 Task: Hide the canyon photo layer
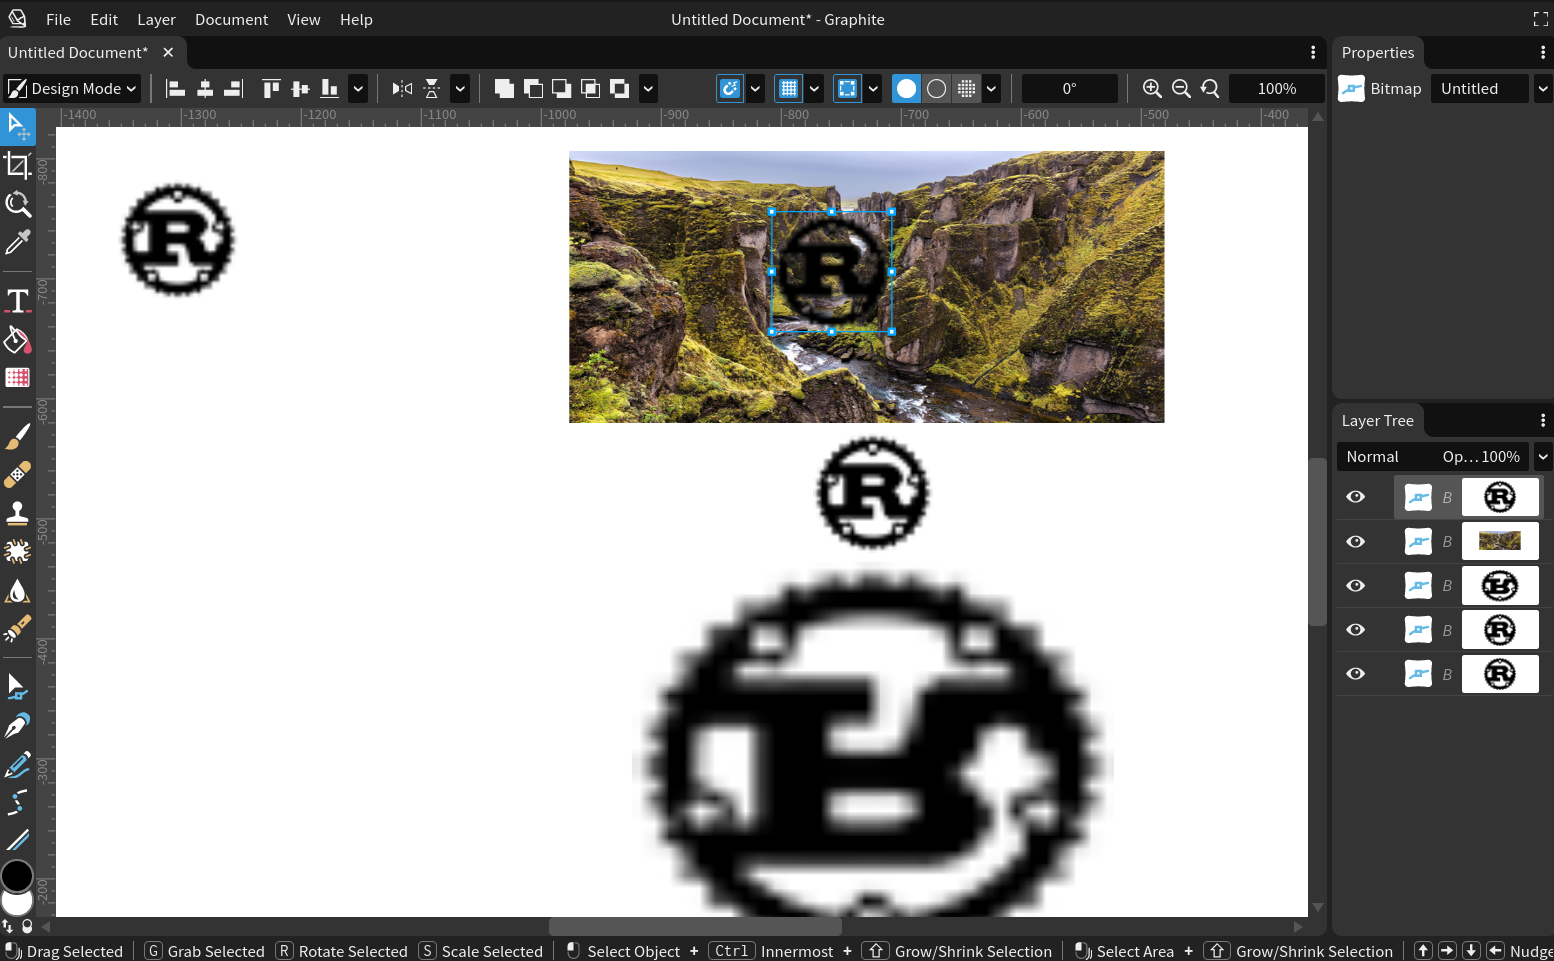(x=1356, y=541)
